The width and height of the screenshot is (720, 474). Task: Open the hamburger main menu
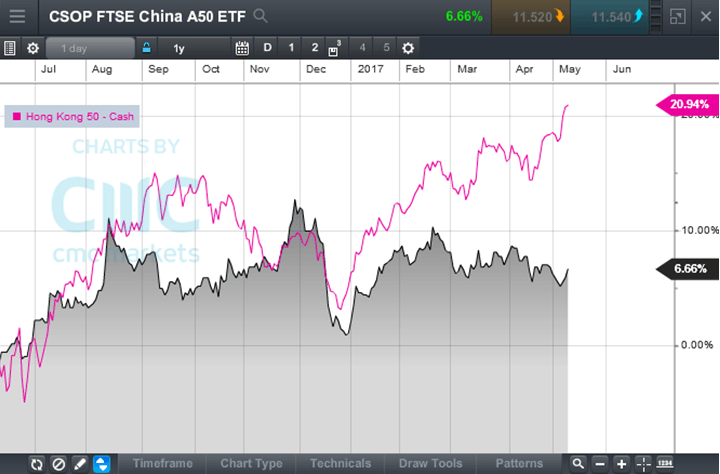pyautogui.click(x=17, y=17)
